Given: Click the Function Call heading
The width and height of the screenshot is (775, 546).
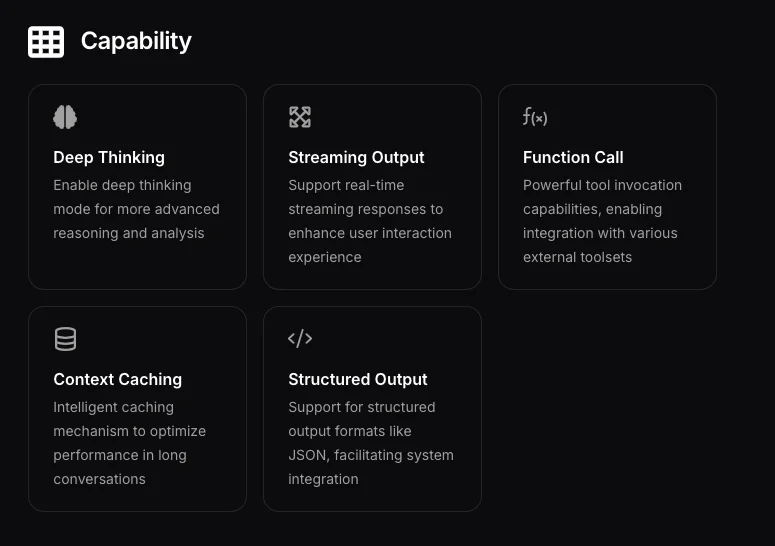Looking at the screenshot, I should coord(573,157).
